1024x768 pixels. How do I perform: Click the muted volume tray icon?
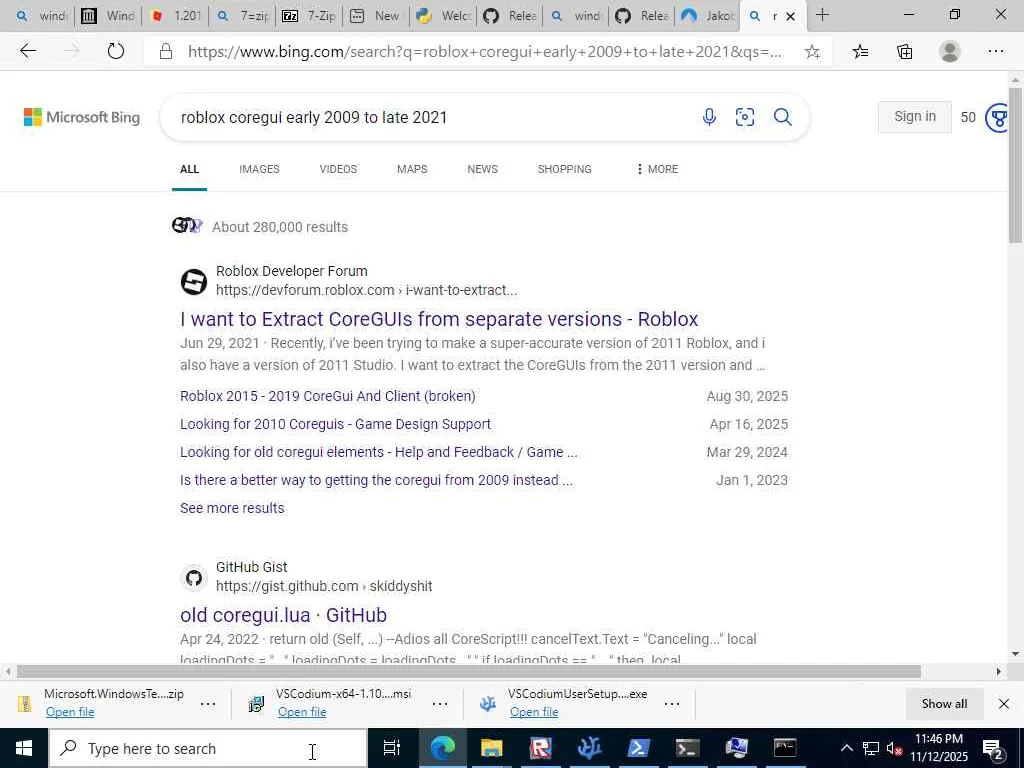[x=894, y=748]
